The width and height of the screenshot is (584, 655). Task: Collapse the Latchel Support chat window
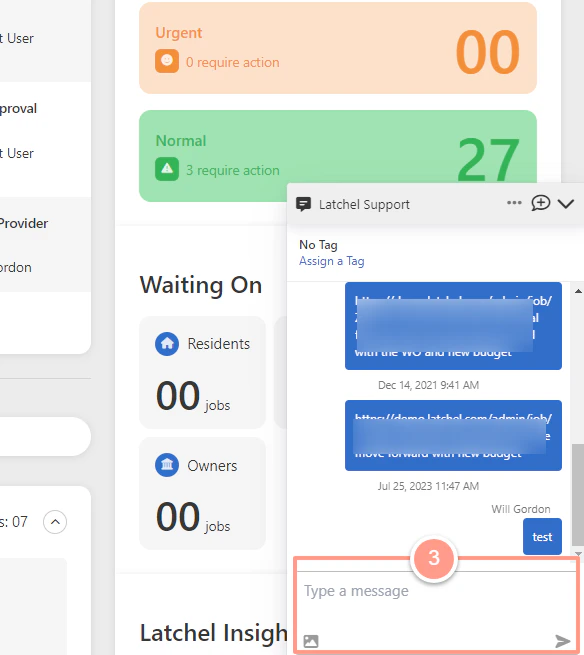point(566,204)
